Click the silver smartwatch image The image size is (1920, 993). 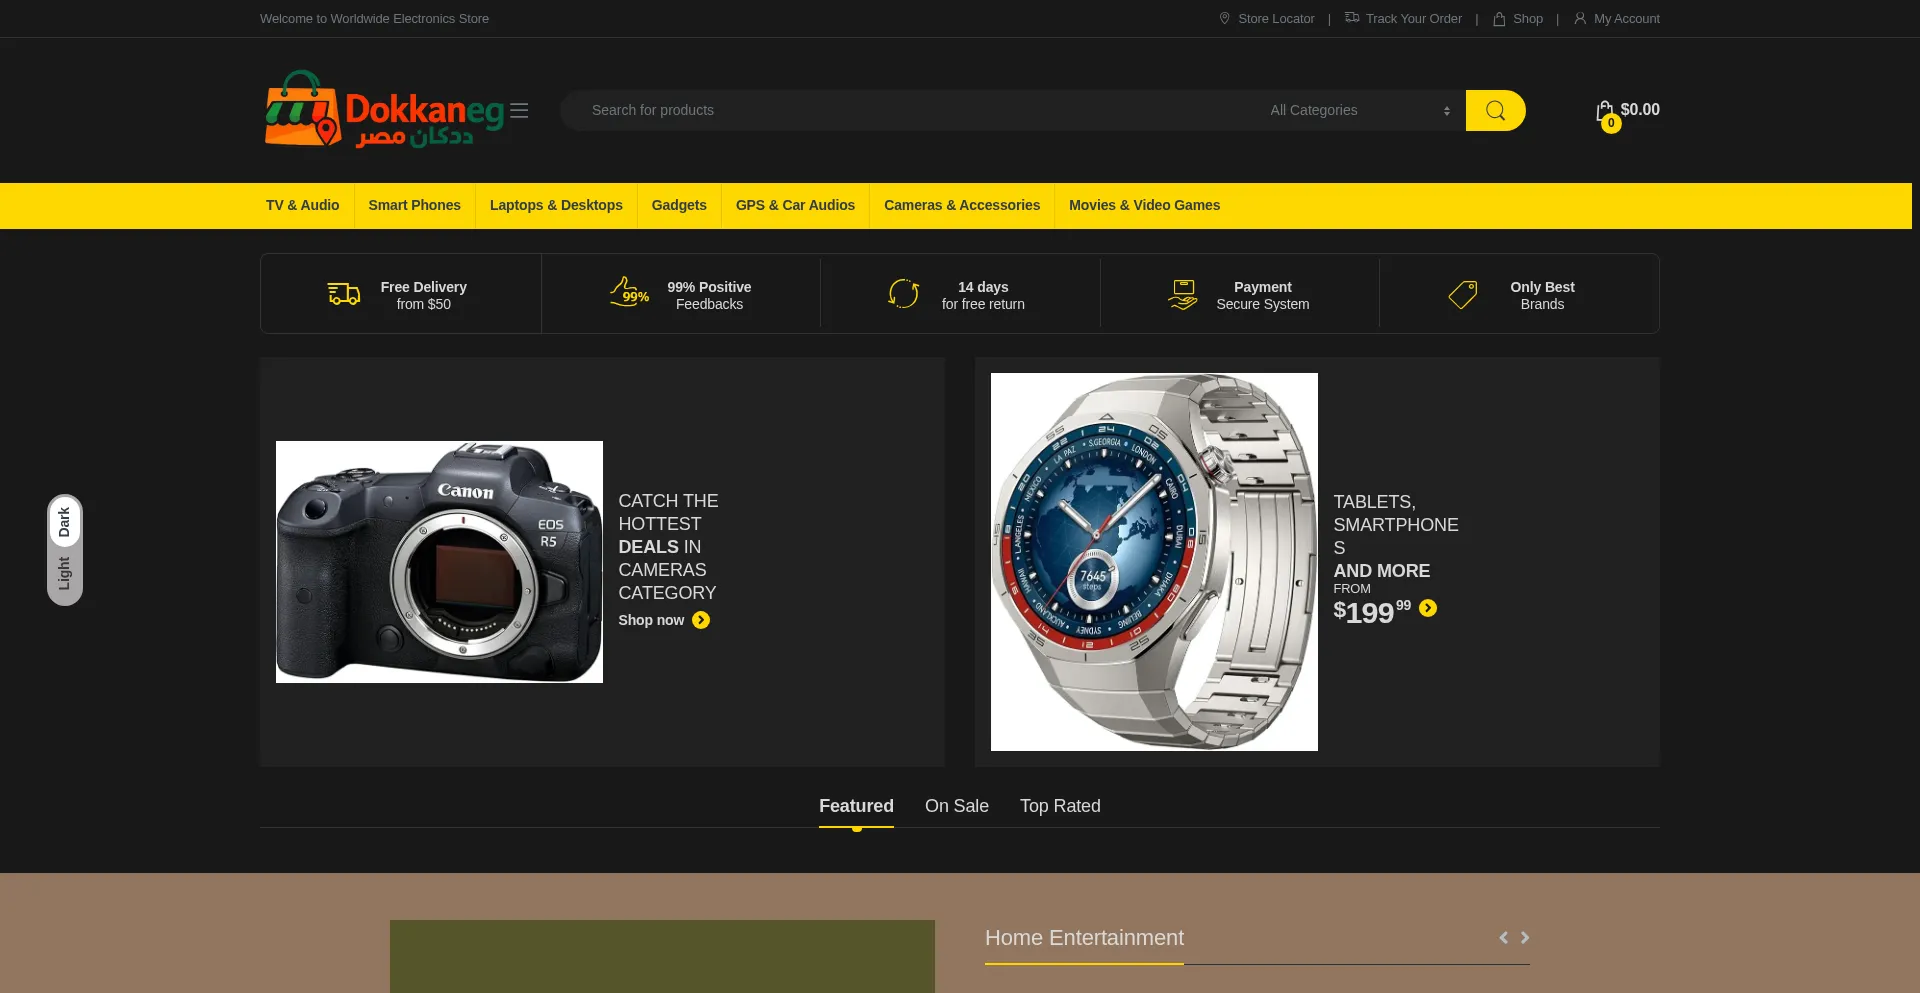[1154, 562]
